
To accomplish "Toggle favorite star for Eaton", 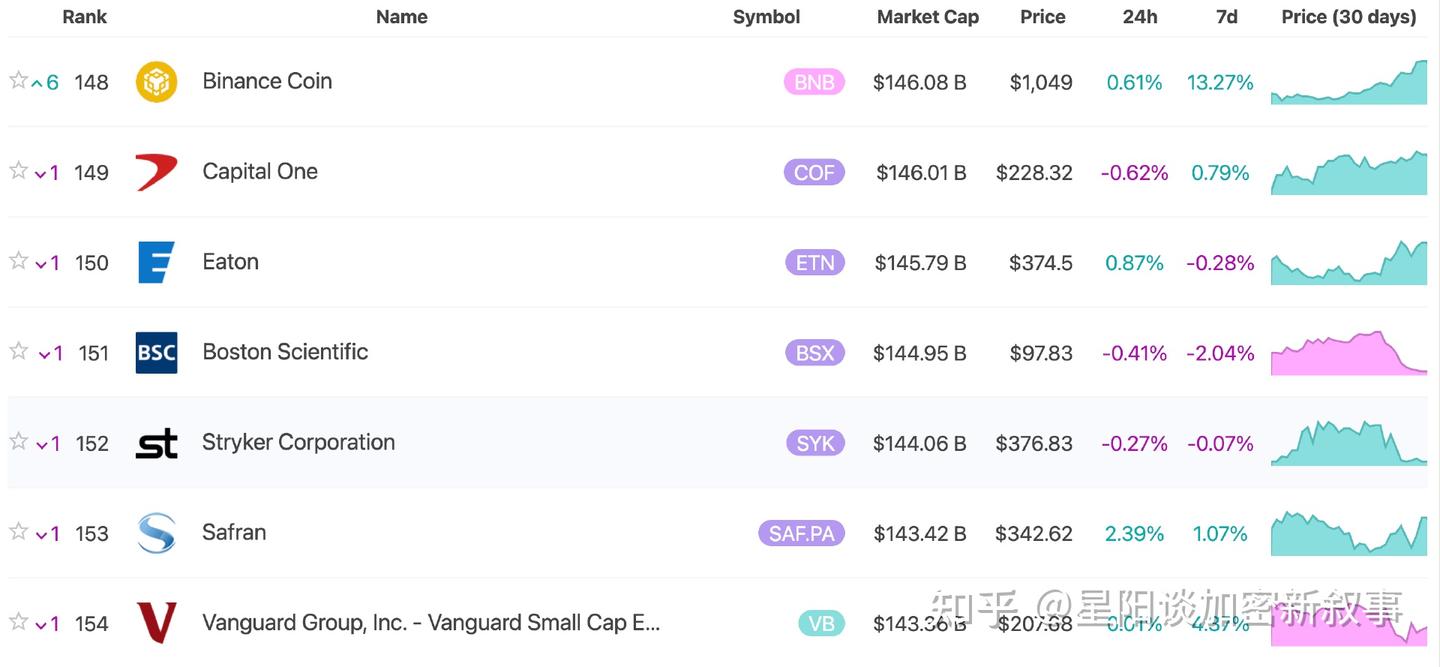I will click(x=18, y=260).
